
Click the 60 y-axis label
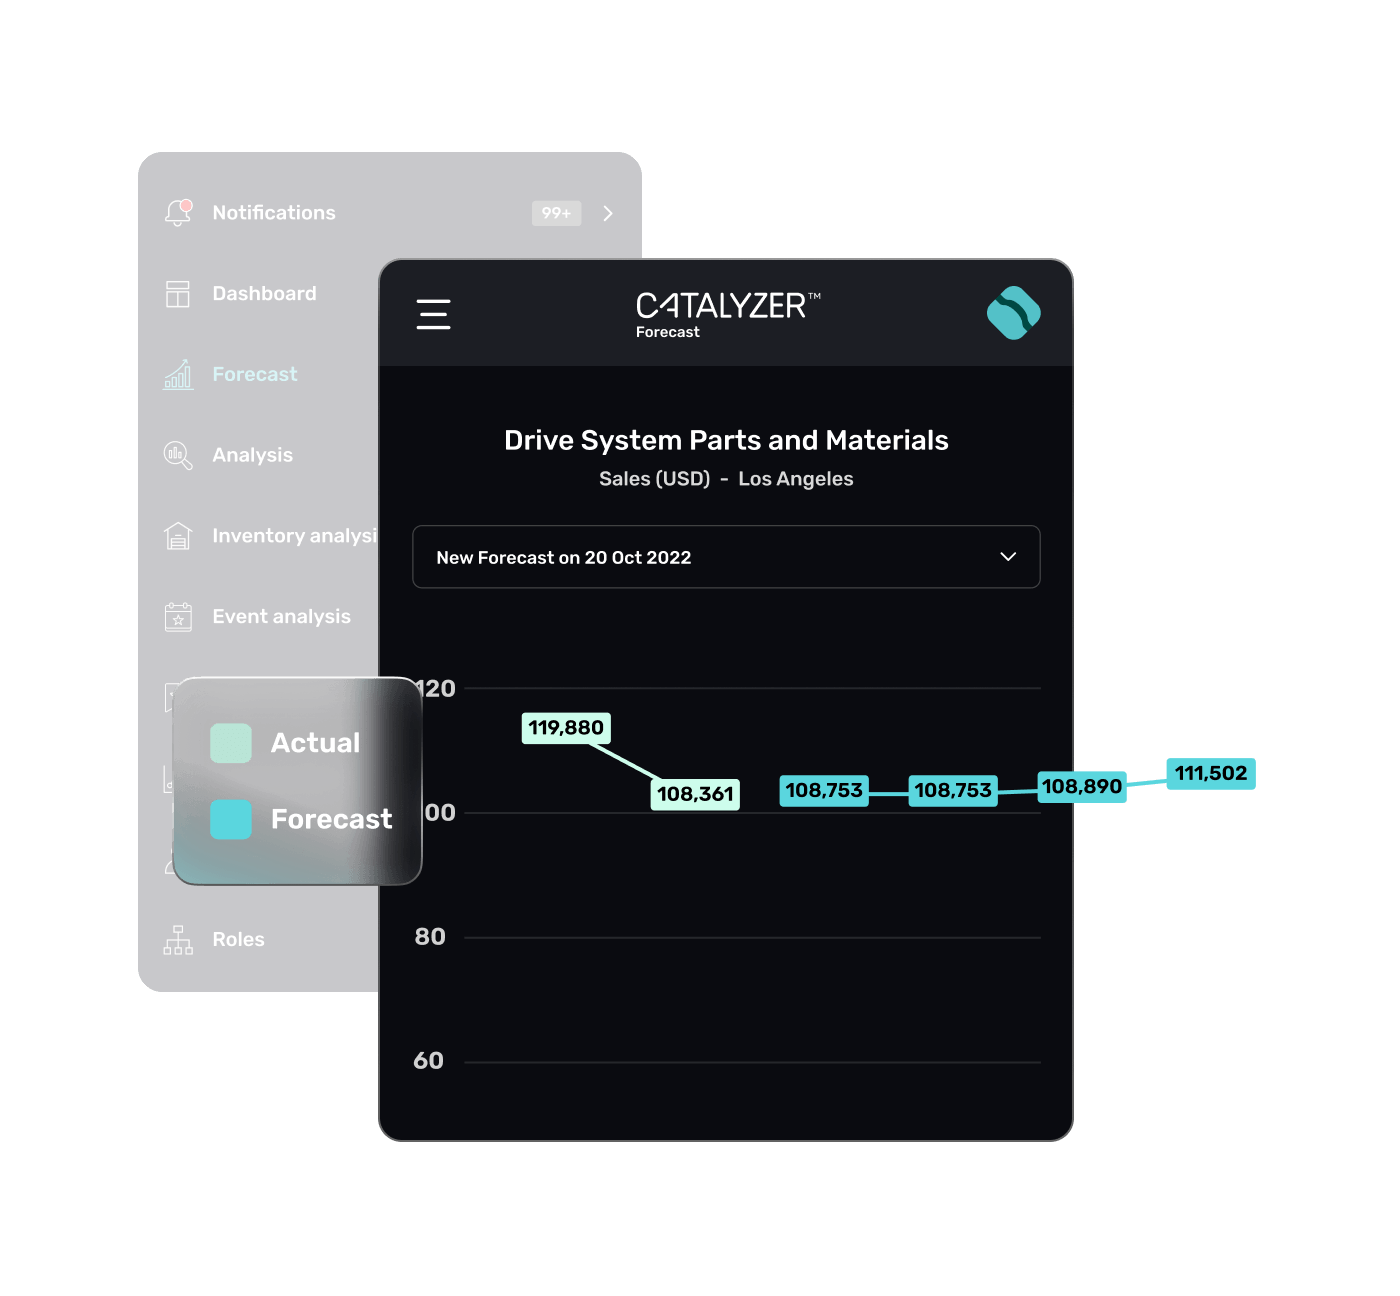click(x=428, y=1061)
